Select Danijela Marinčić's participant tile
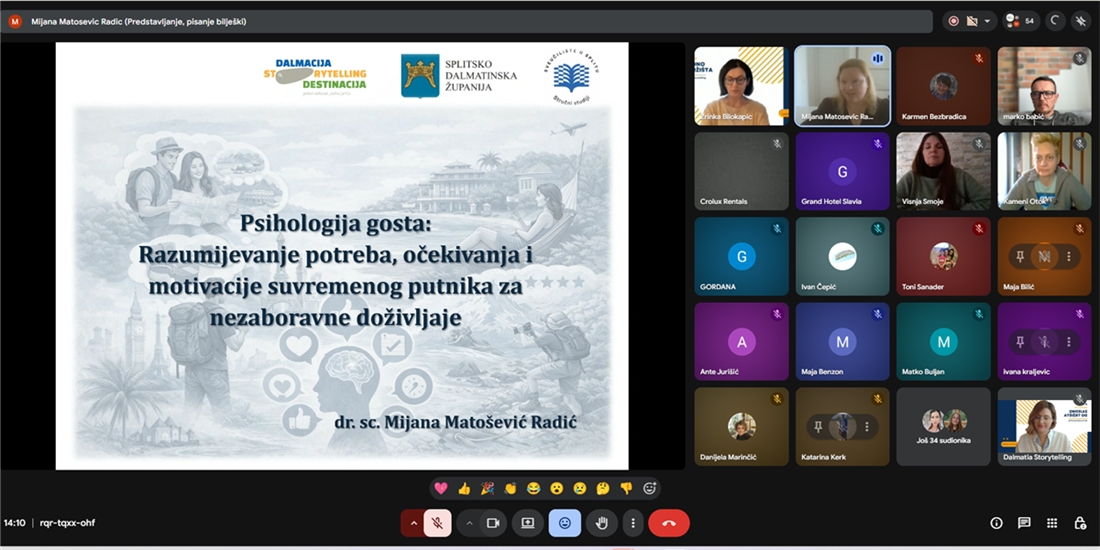The width and height of the screenshot is (1100, 550). pos(742,427)
